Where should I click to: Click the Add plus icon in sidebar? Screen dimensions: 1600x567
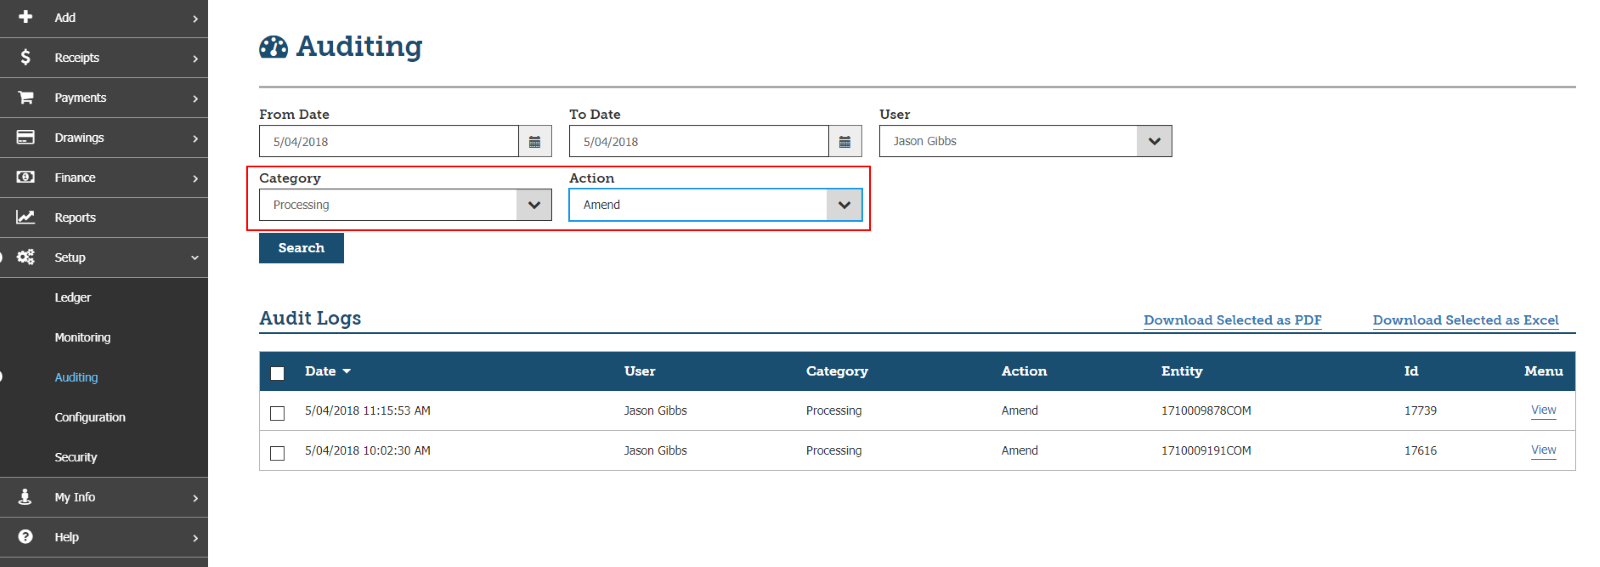[x=26, y=17]
